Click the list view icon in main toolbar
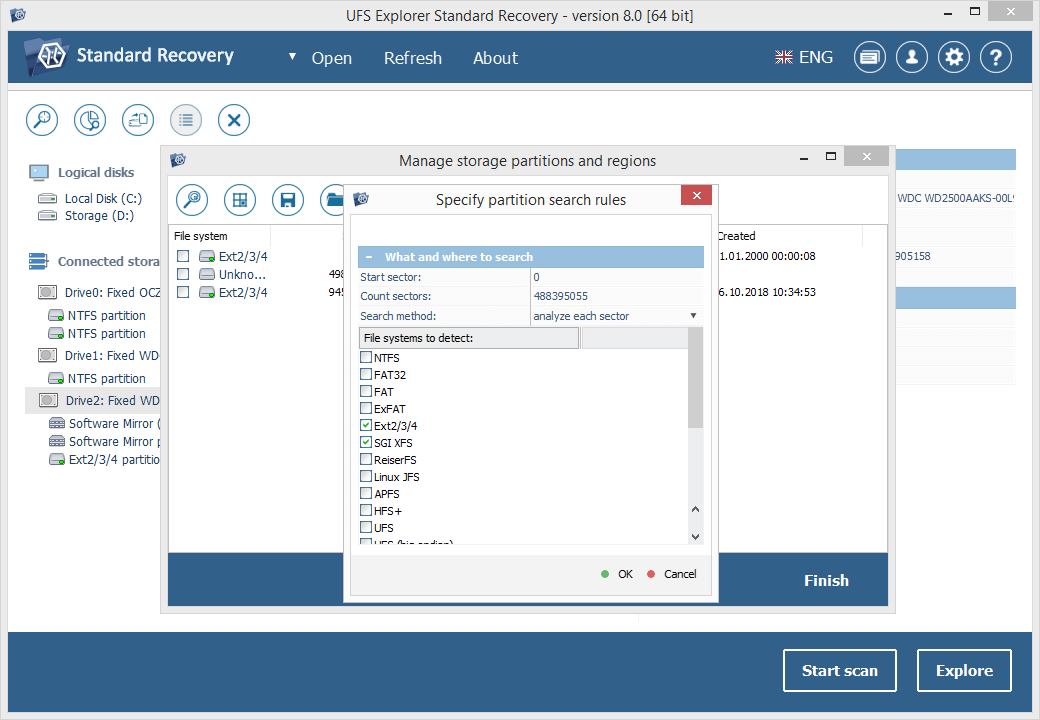This screenshot has height=720, width=1040. click(186, 120)
